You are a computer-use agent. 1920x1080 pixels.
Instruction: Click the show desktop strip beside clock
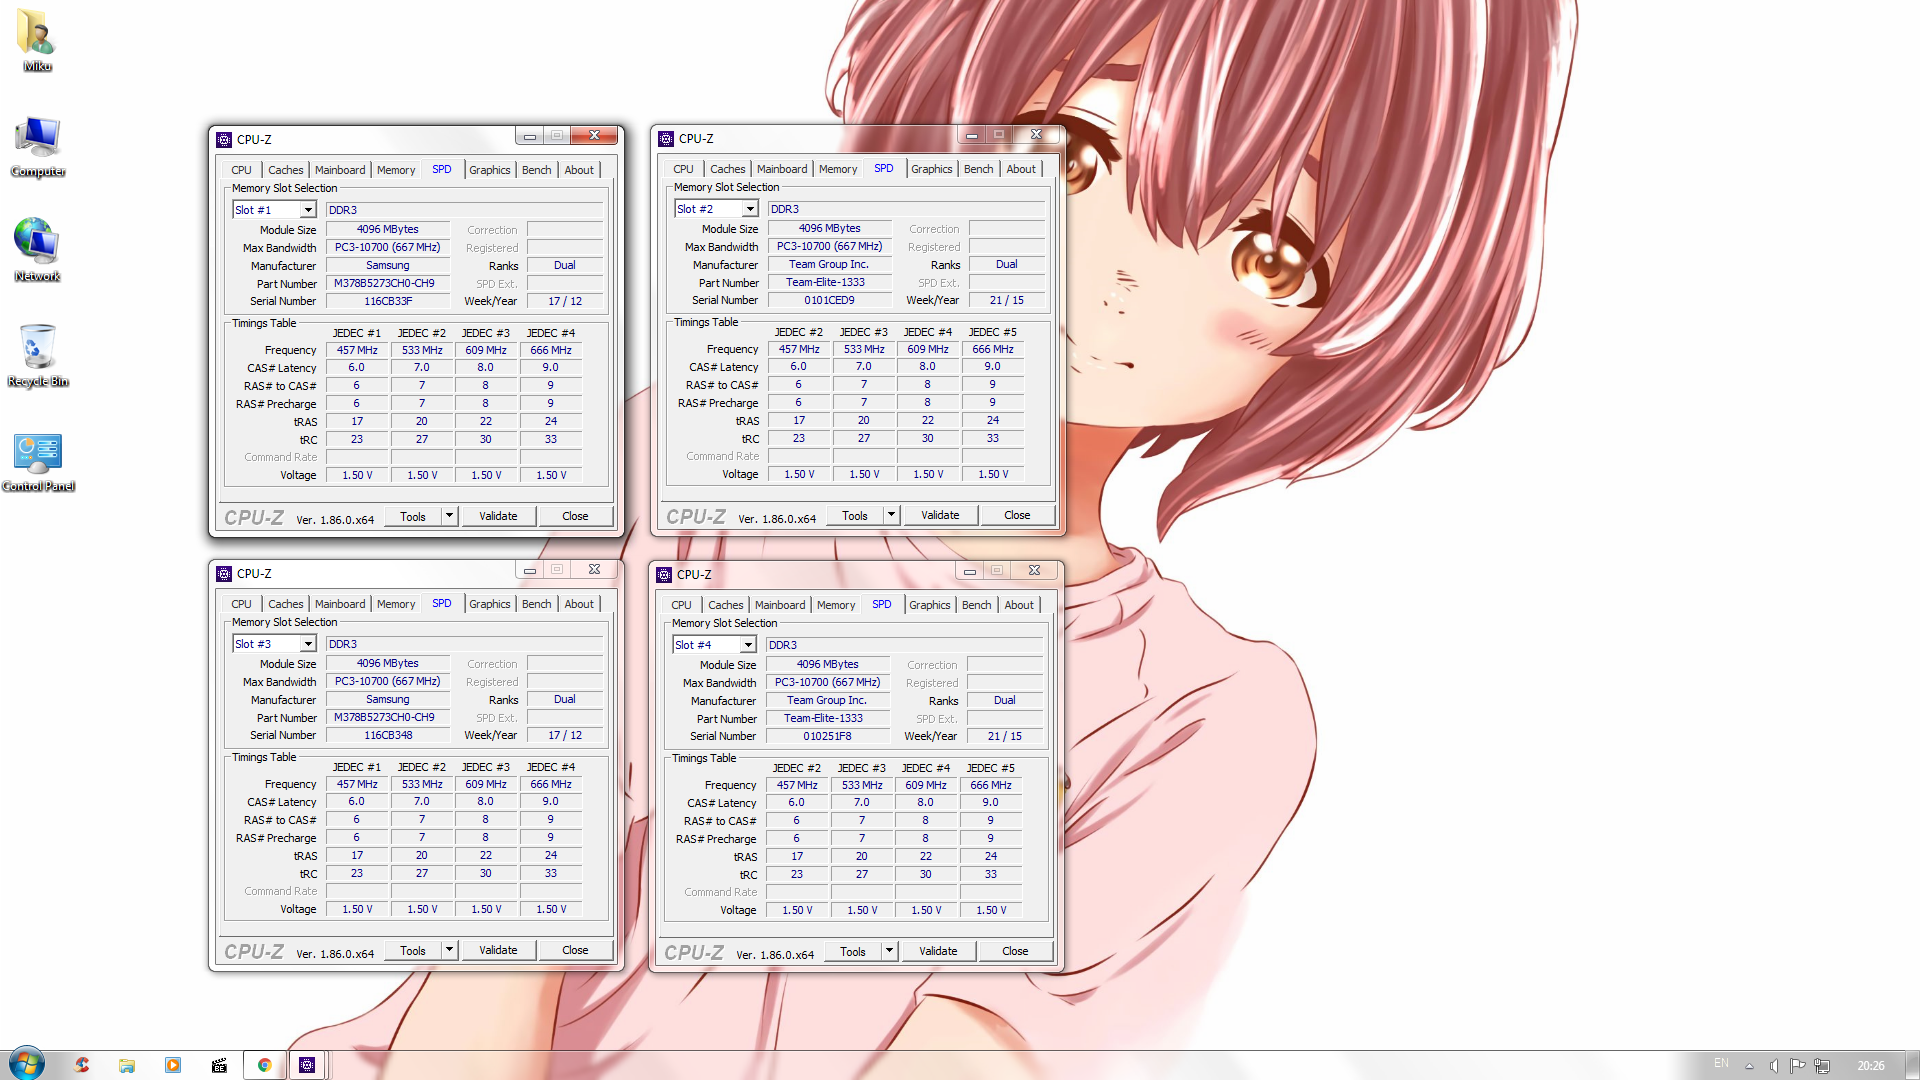[x=1912, y=1065]
